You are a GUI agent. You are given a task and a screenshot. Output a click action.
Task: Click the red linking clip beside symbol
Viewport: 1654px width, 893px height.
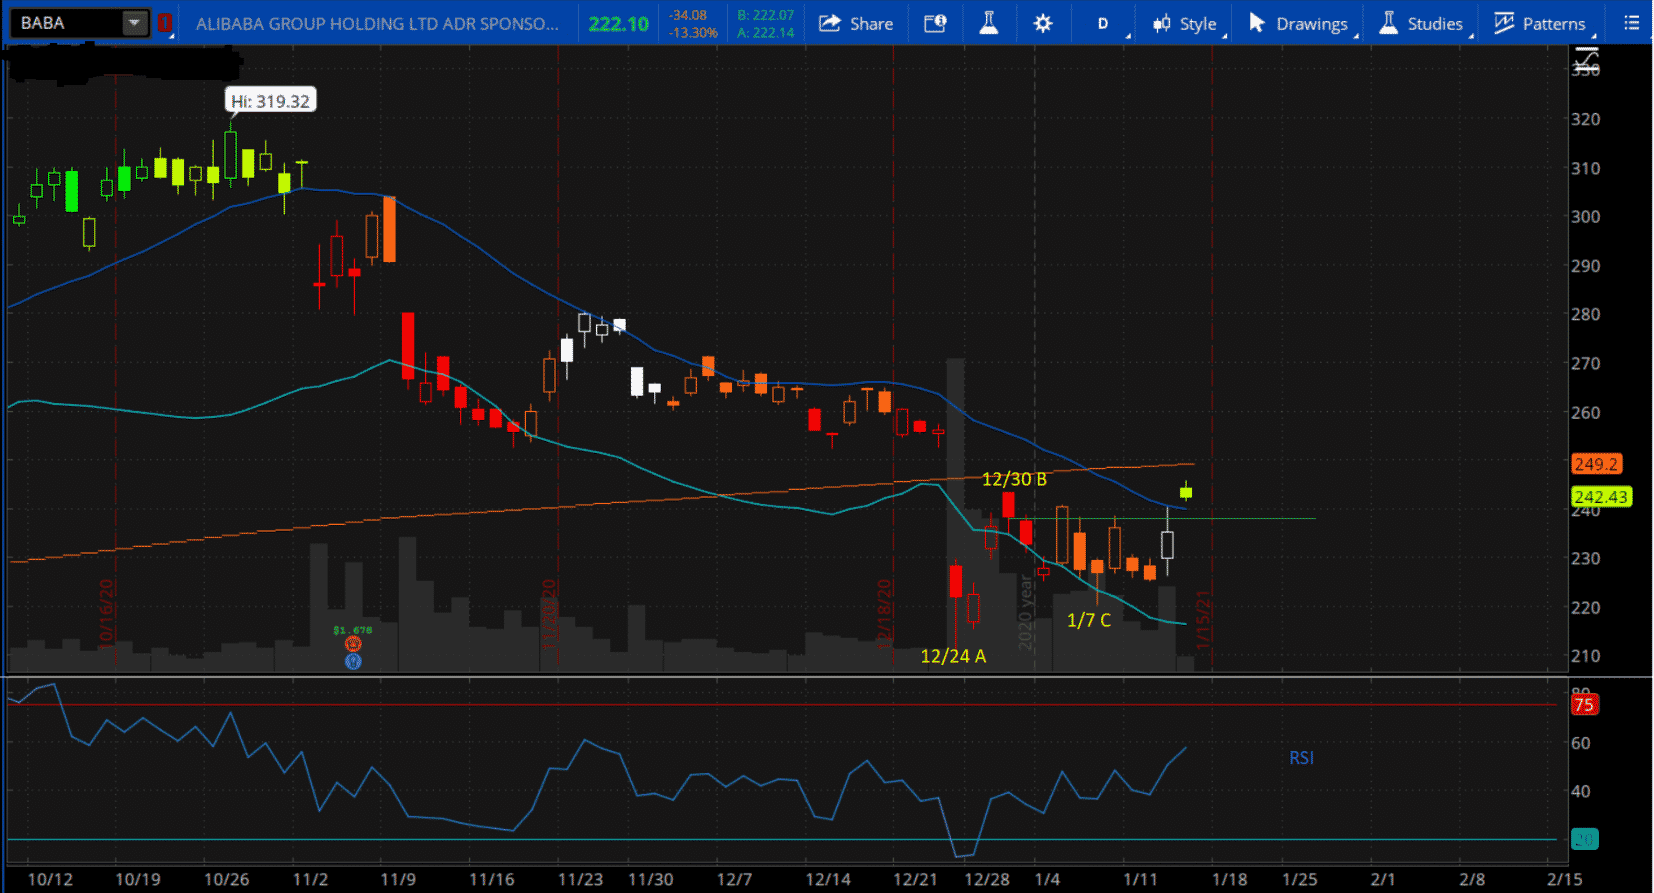(x=165, y=23)
